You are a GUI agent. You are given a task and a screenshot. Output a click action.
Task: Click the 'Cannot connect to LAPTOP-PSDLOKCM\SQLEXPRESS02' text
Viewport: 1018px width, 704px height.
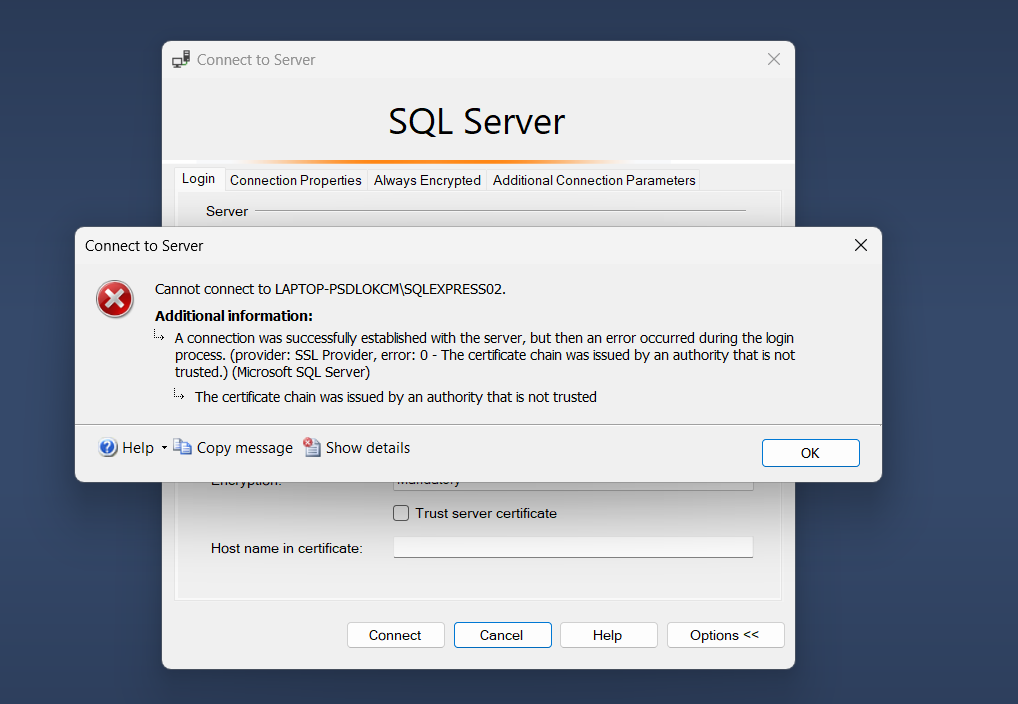pyautogui.click(x=330, y=289)
